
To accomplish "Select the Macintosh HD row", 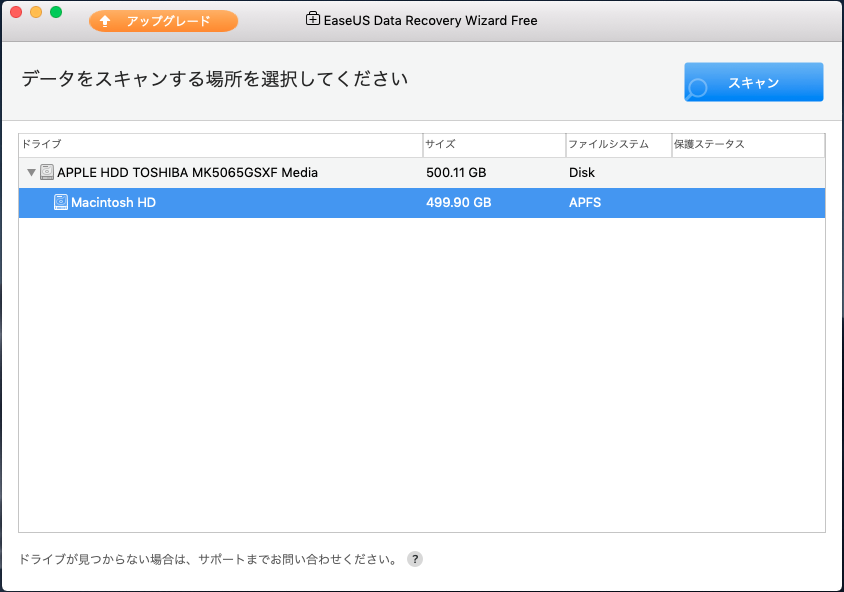I will point(422,203).
